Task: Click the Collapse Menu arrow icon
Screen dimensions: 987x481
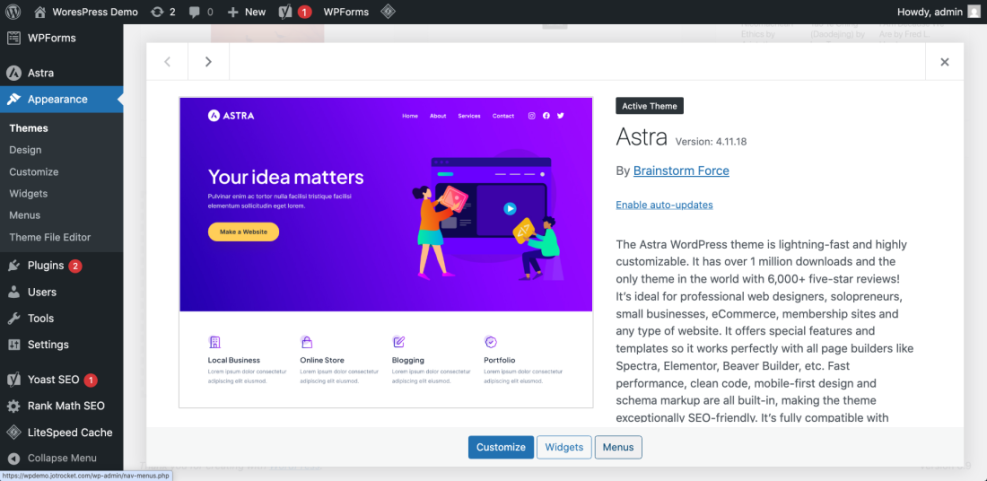Action: point(13,458)
